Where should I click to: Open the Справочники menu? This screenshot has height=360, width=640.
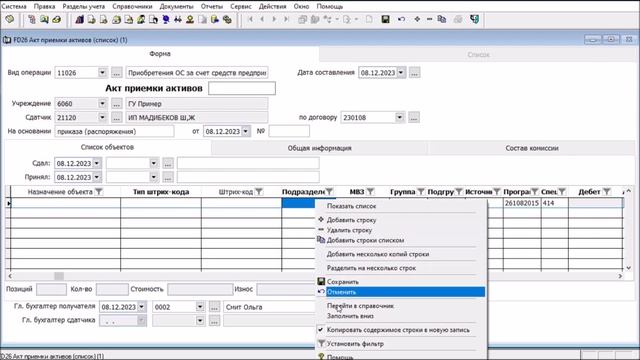click(x=132, y=7)
